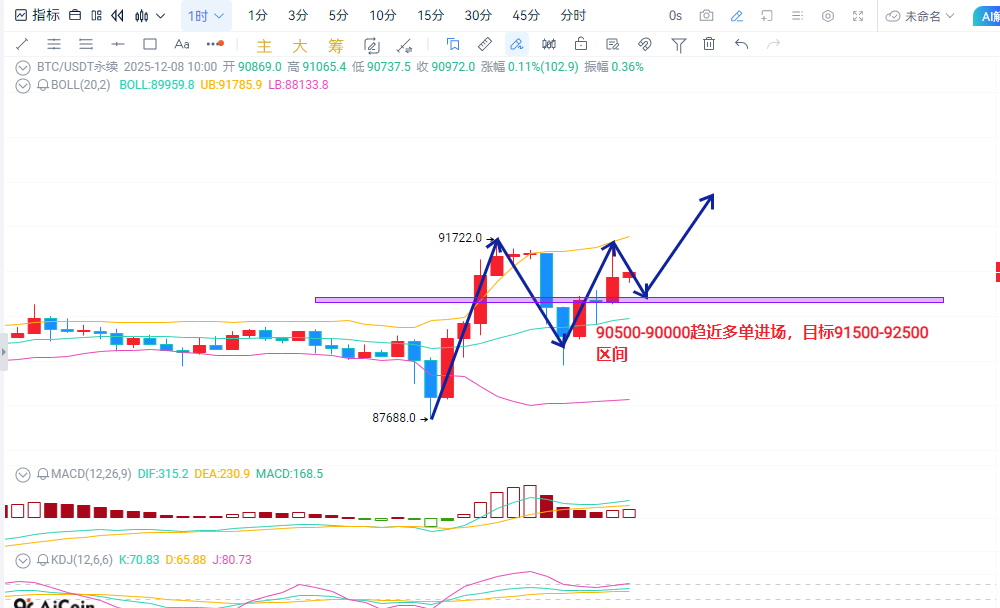Image resolution: width=1000 pixels, height=608 pixels.
Task: Toggle the BOLL indicator alert bell
Action: click(43, 85)
